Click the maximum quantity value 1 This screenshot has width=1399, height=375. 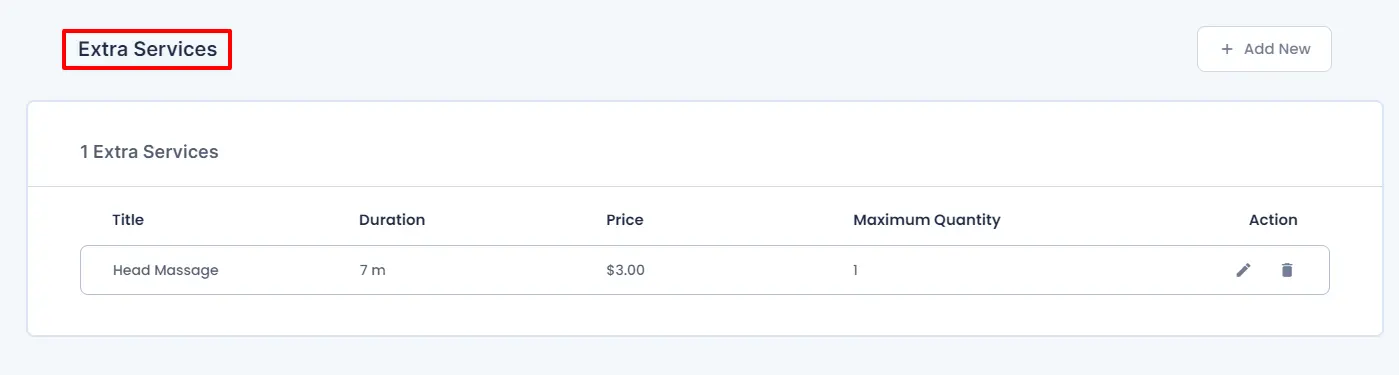click(855, 270)
